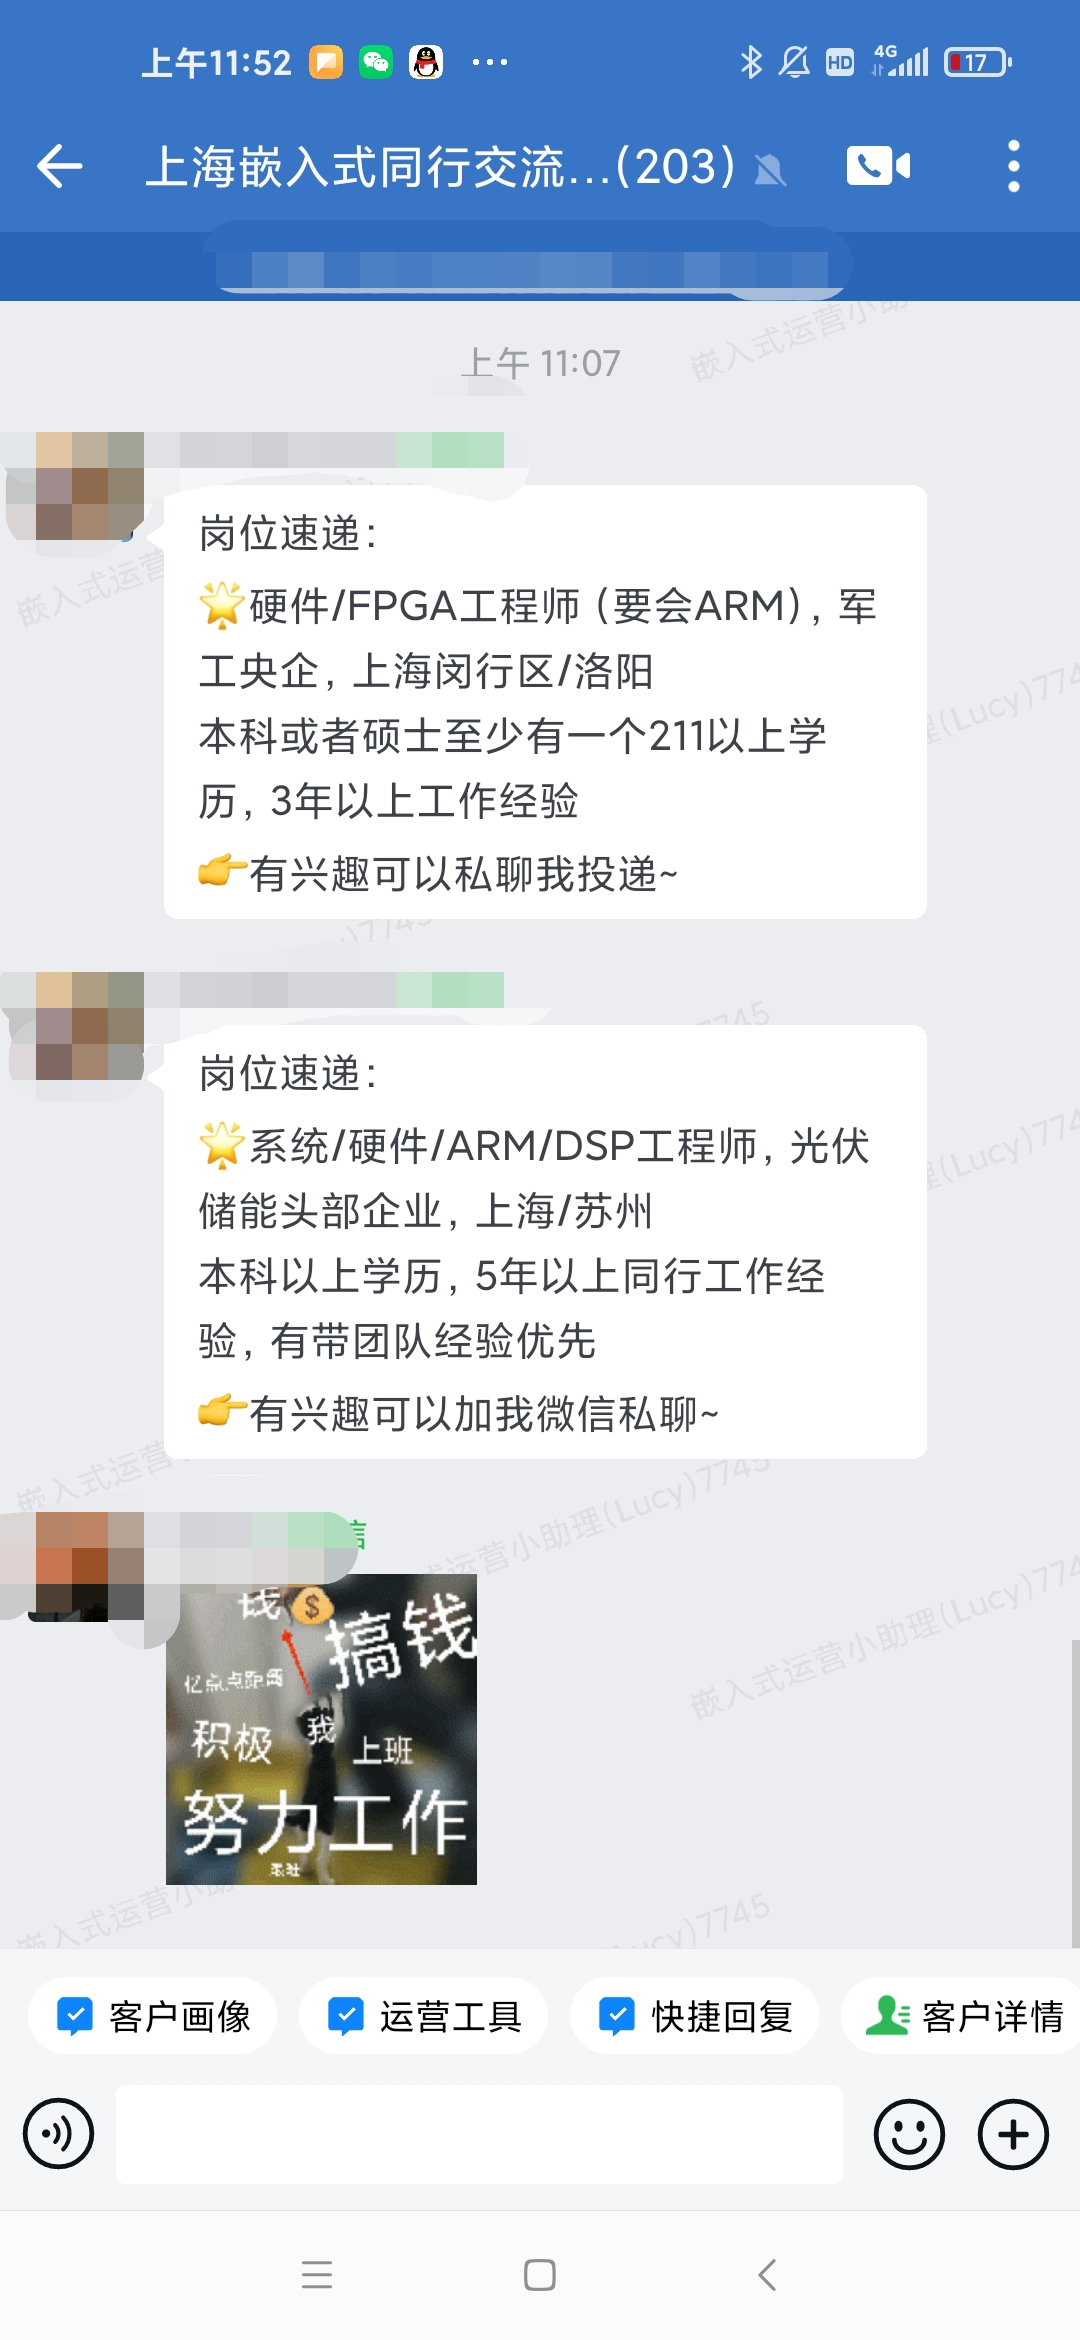Focus the message text input box

(x=479, y=2134)
